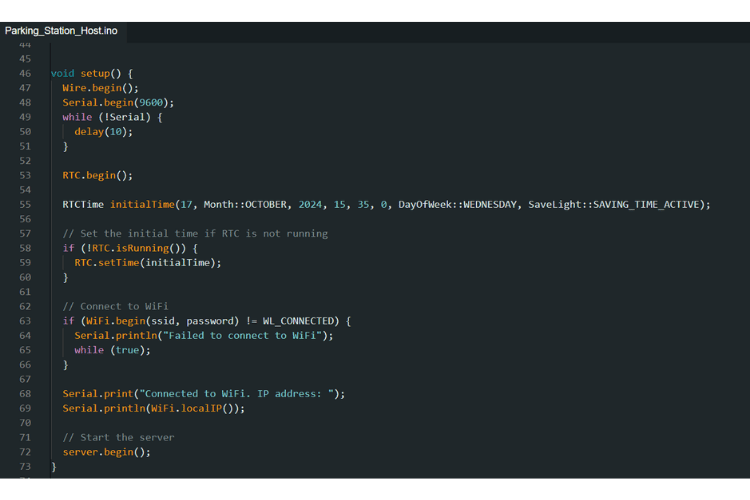Click the '// Start the server' comment

pos(118,437)
